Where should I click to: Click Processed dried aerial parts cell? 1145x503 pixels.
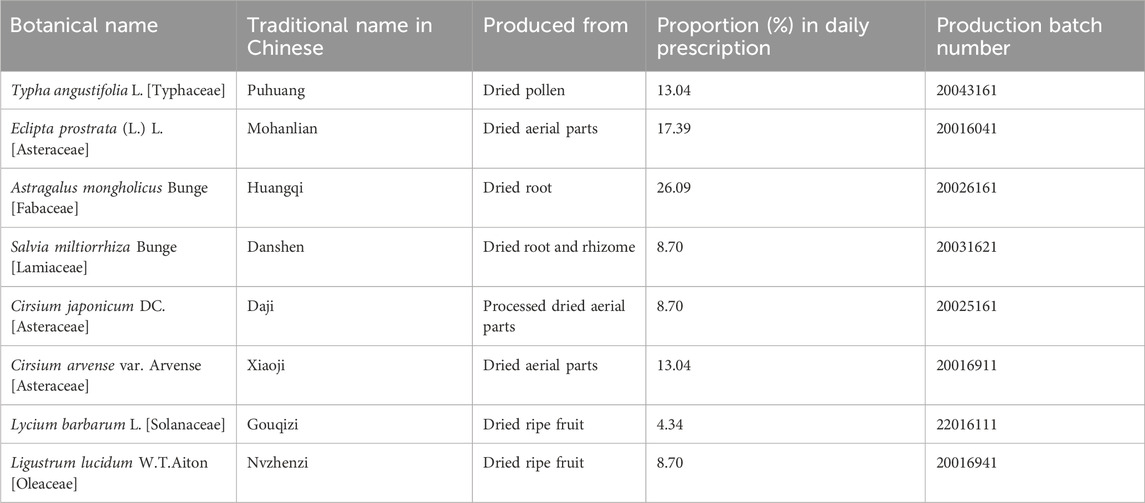(x=554, y=315)
